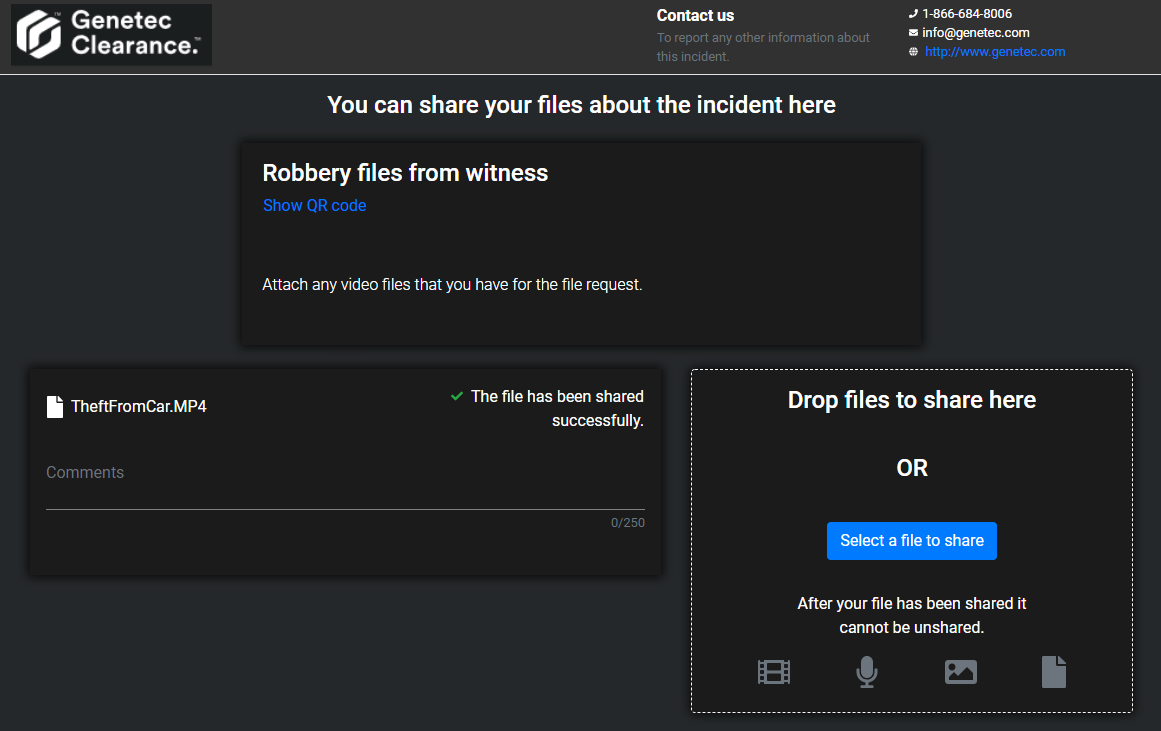
Task: Click the OR separator text in drop zone
Action: [911, 468]
